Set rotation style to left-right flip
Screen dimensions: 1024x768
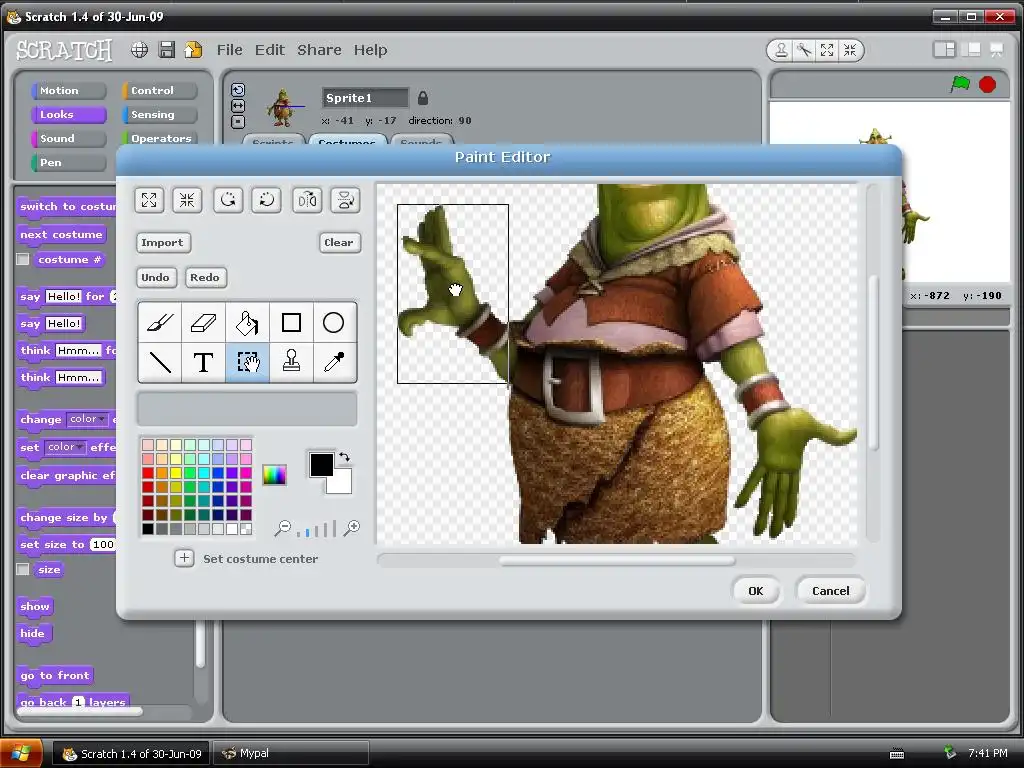238,106
